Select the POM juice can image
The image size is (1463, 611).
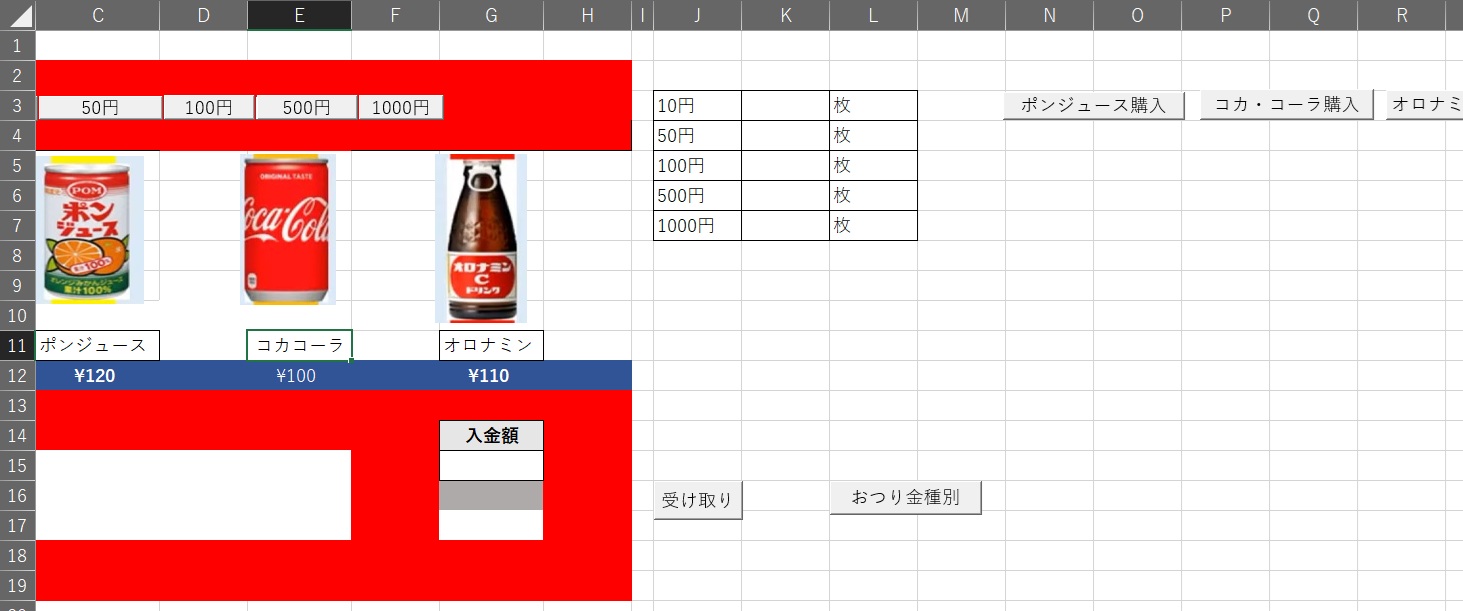pos(90,229)
